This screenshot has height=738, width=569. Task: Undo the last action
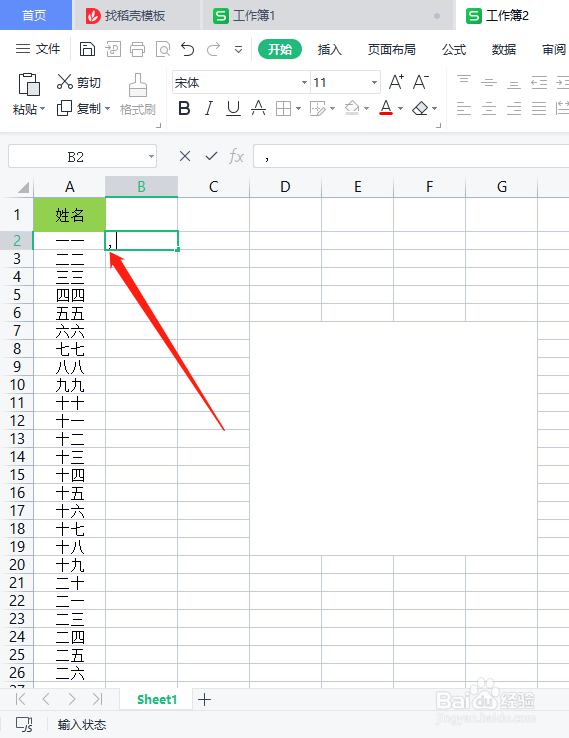pos(188,49)
